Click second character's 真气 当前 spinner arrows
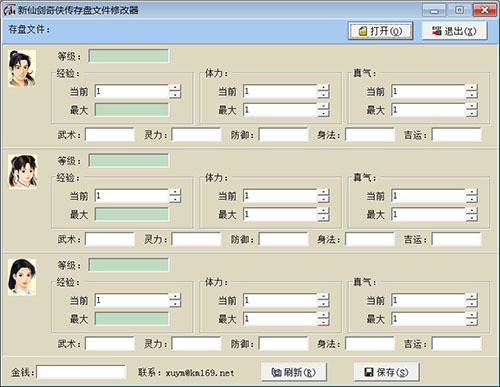Screen dimensions: 500x387 pyautogui.click(x=472, y=196)
